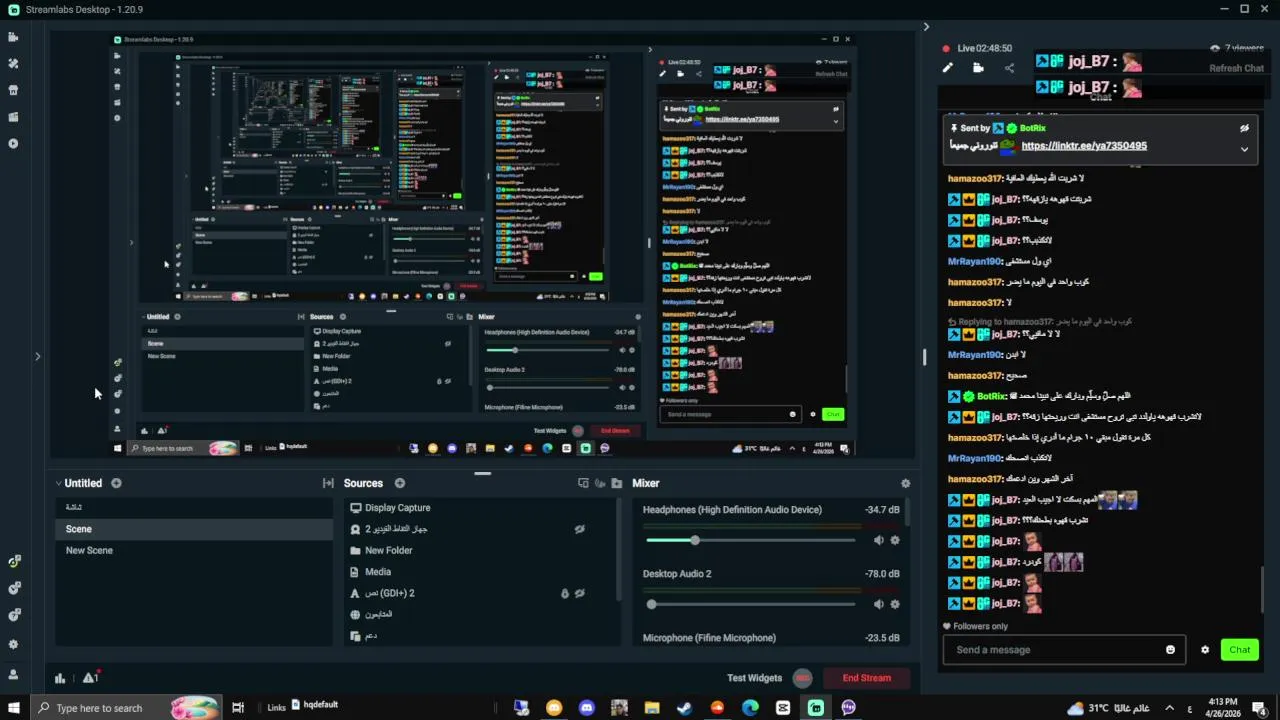The image size is (1280, 720).
Task: Open the settings gear in left sidebar
Action: 13,645
